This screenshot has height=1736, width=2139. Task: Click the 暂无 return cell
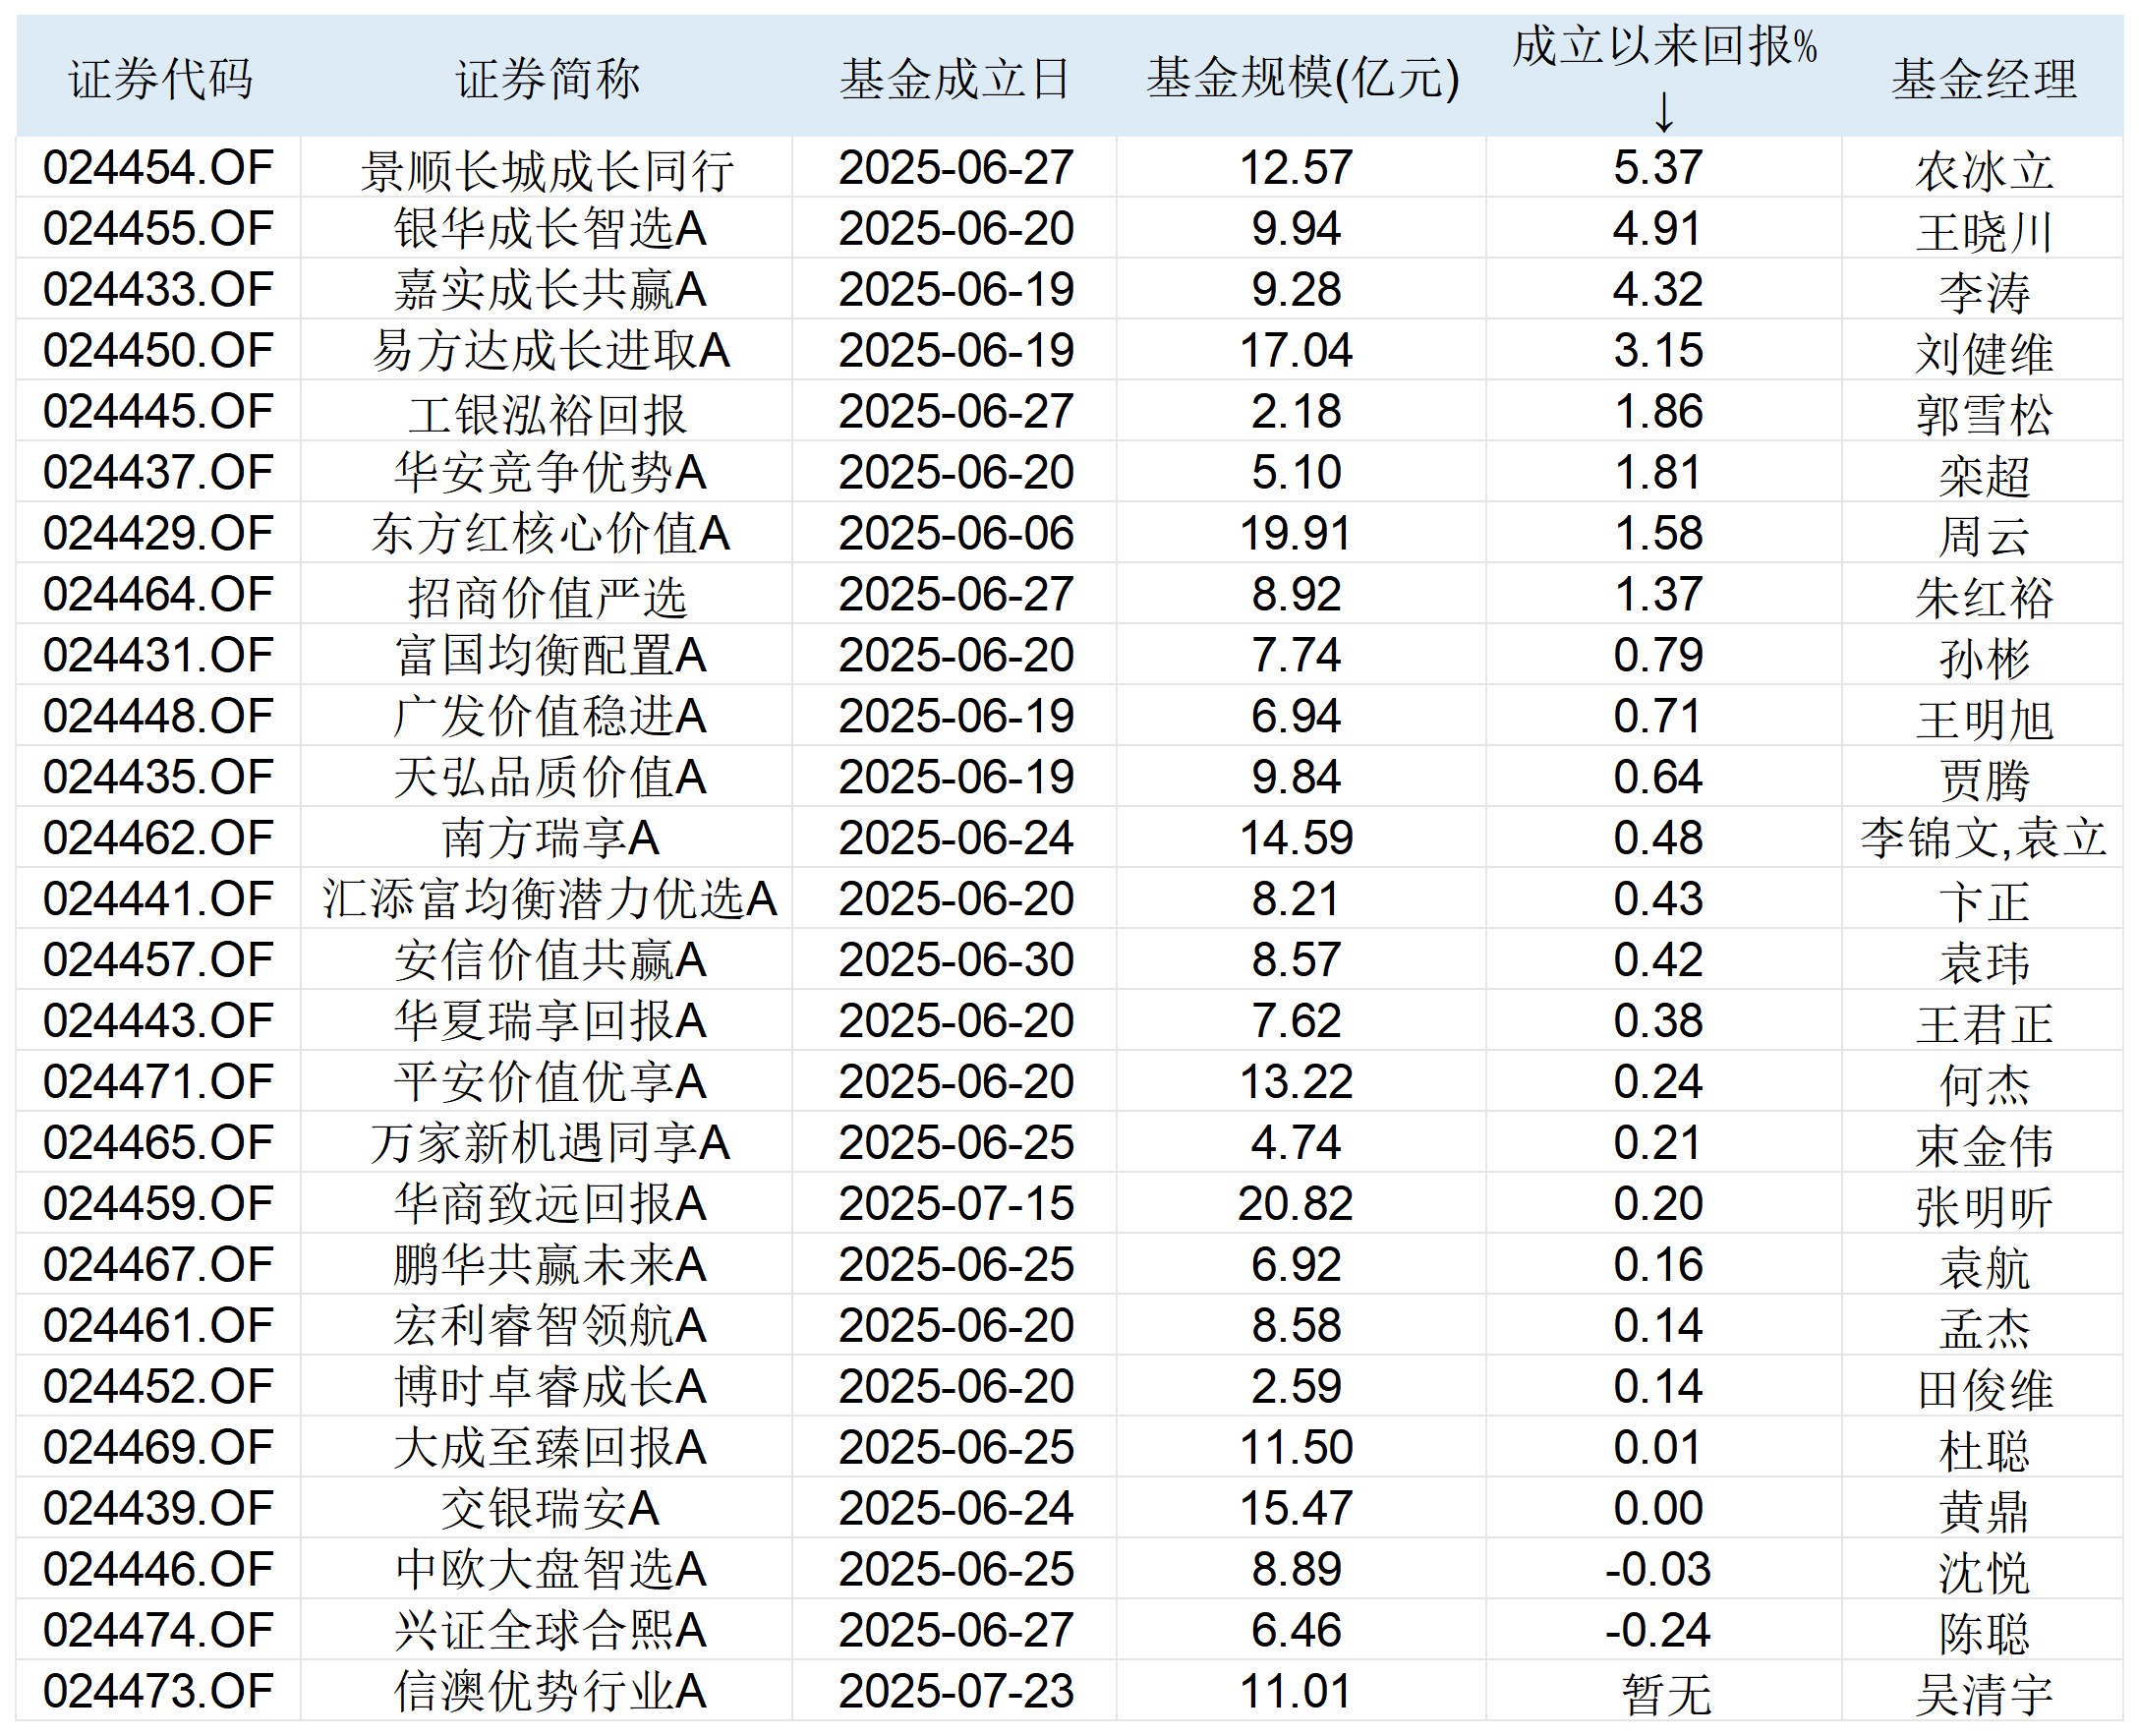[1665, 1693]
